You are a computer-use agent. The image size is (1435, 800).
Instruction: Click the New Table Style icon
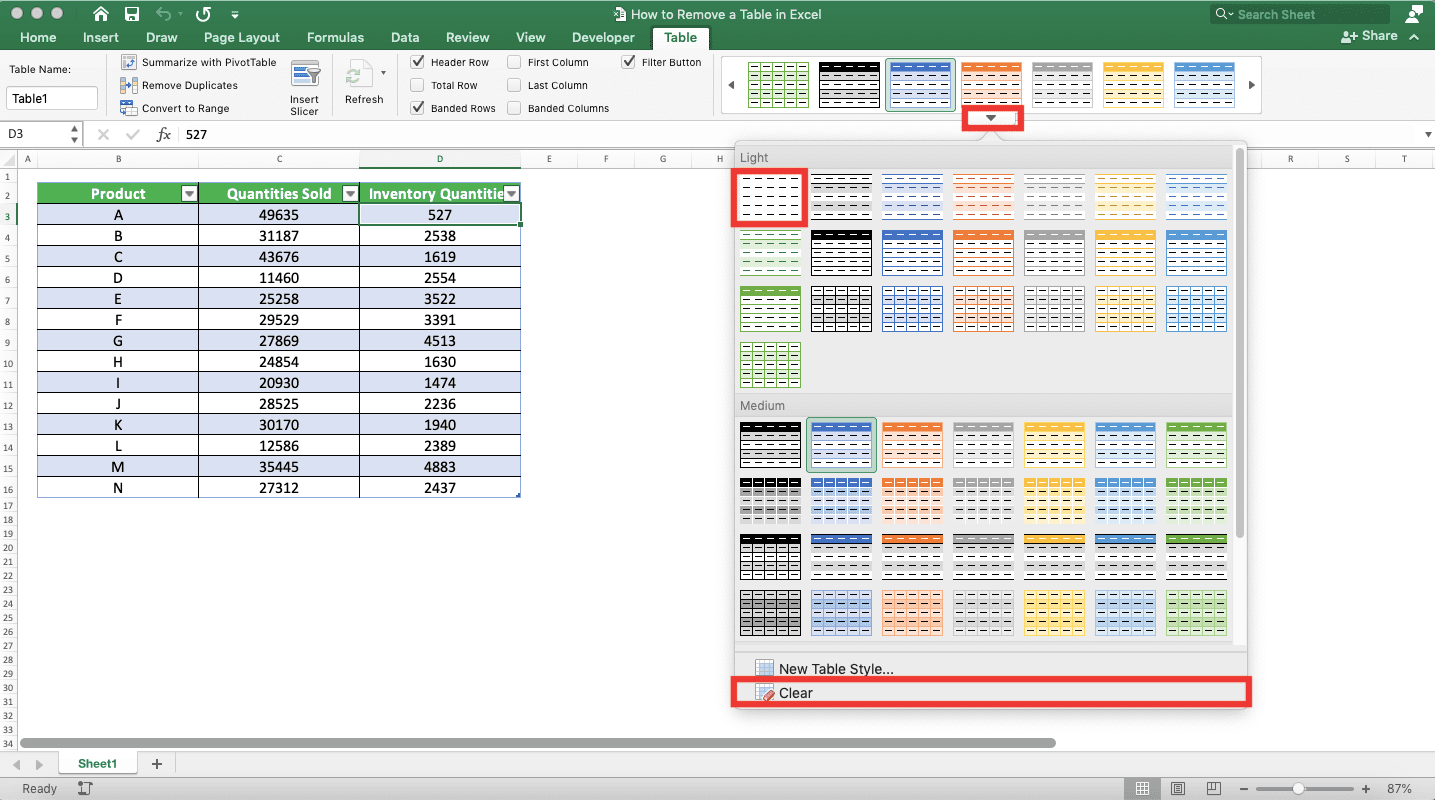pos(765,668)
